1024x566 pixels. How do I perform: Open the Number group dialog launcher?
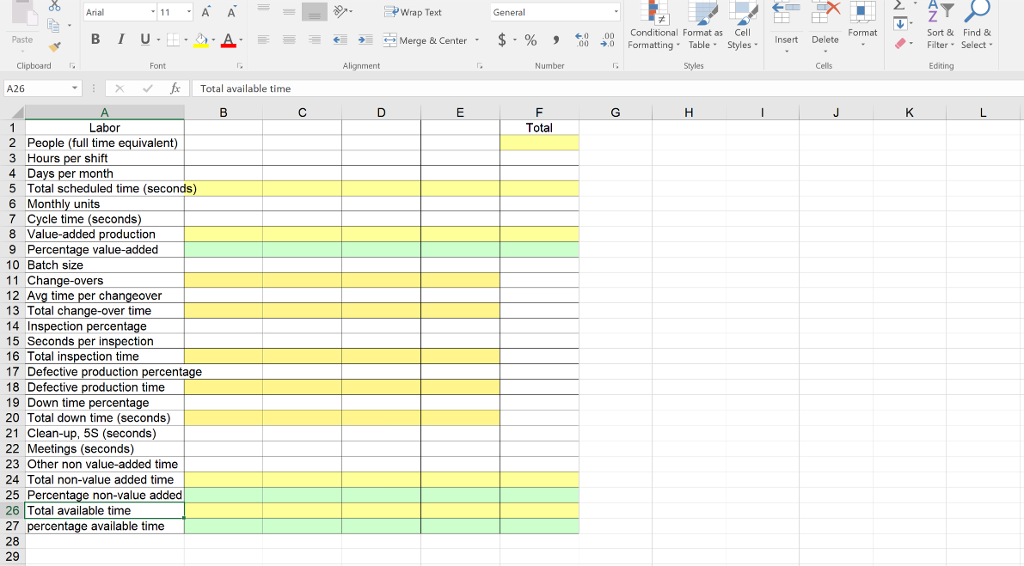[615, 66]
